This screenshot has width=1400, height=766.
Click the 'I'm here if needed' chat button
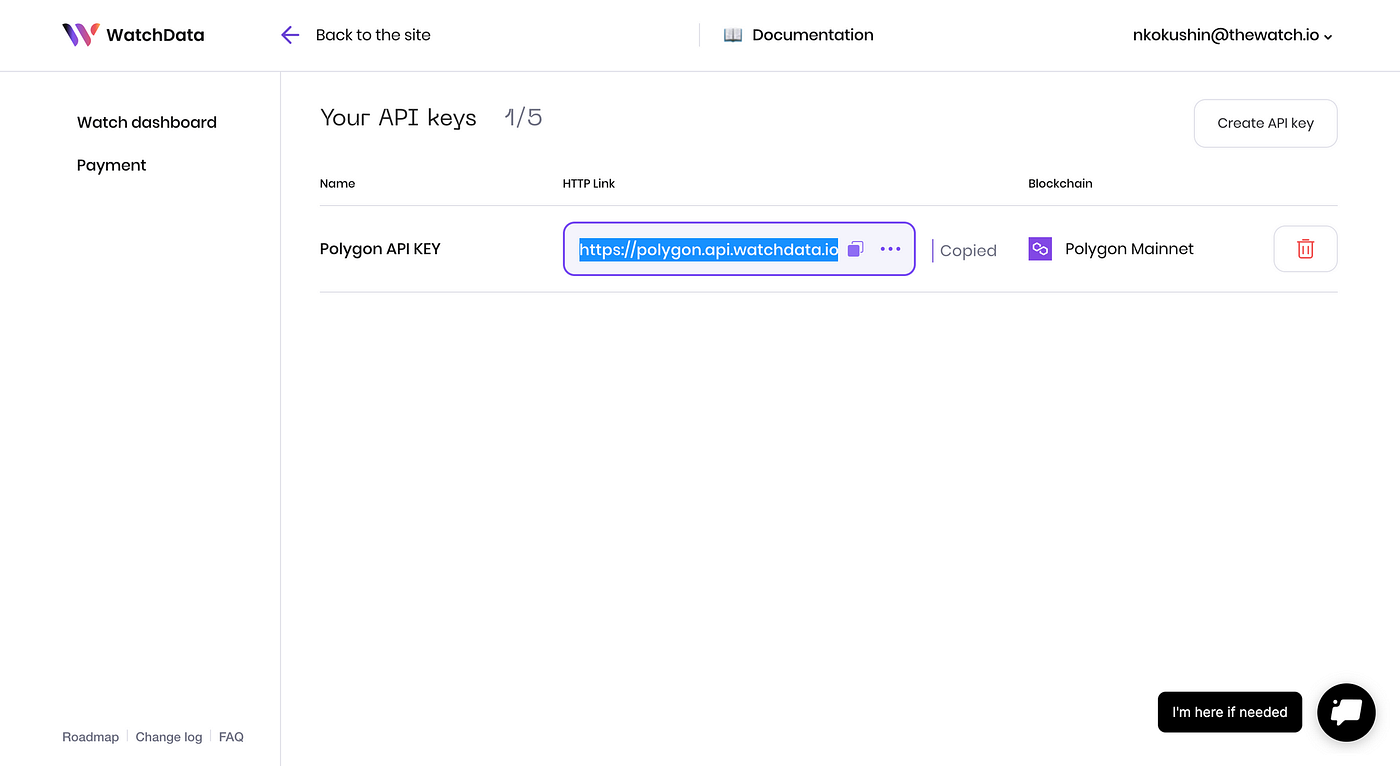click(1229, 712)
